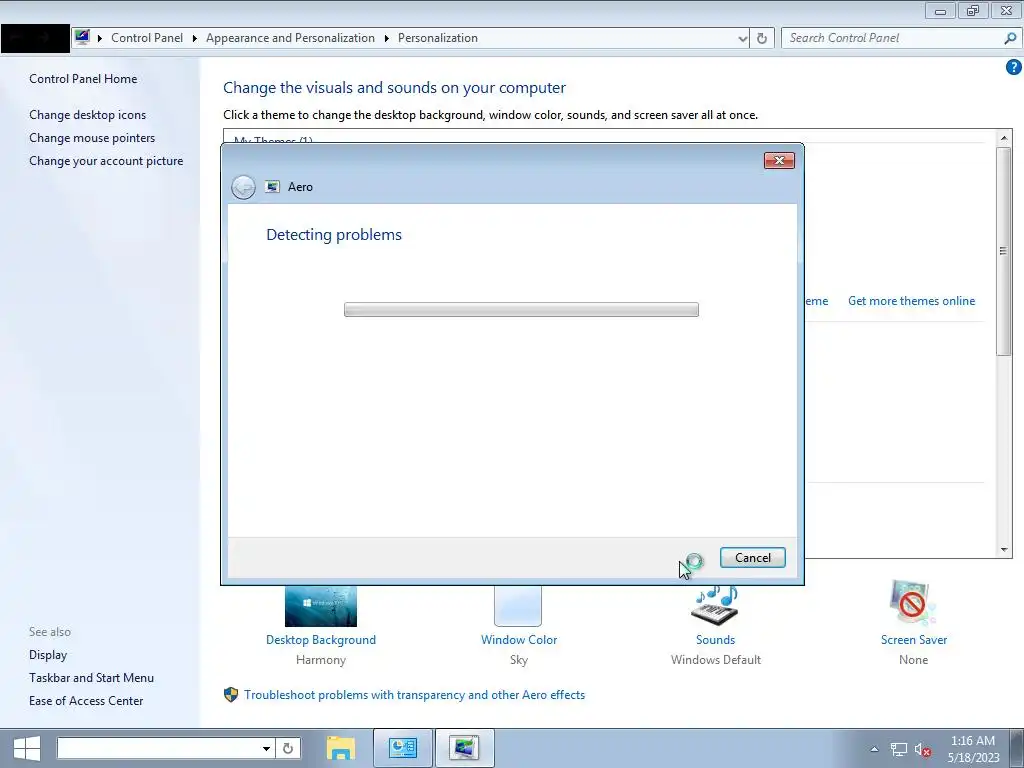Image resolution: width=1024 pixels, height=768 pixels.
Task: Open Change your account picture
Action: 106,161
